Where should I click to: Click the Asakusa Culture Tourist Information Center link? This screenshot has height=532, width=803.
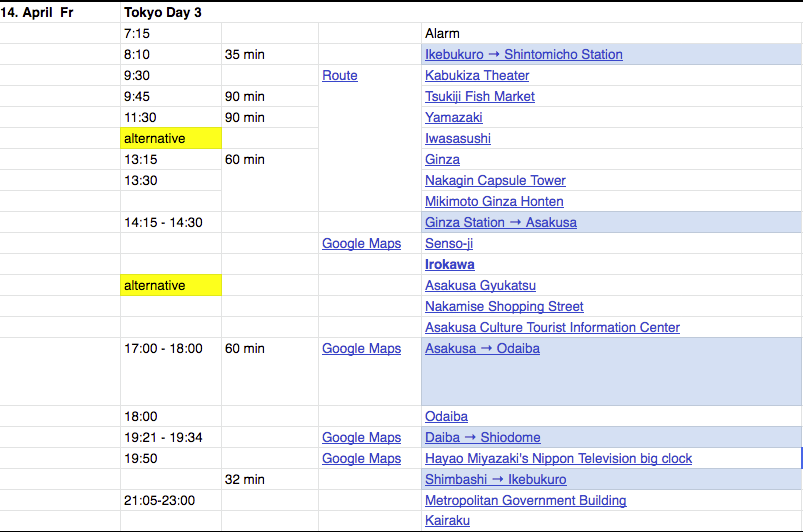point(552,328)
